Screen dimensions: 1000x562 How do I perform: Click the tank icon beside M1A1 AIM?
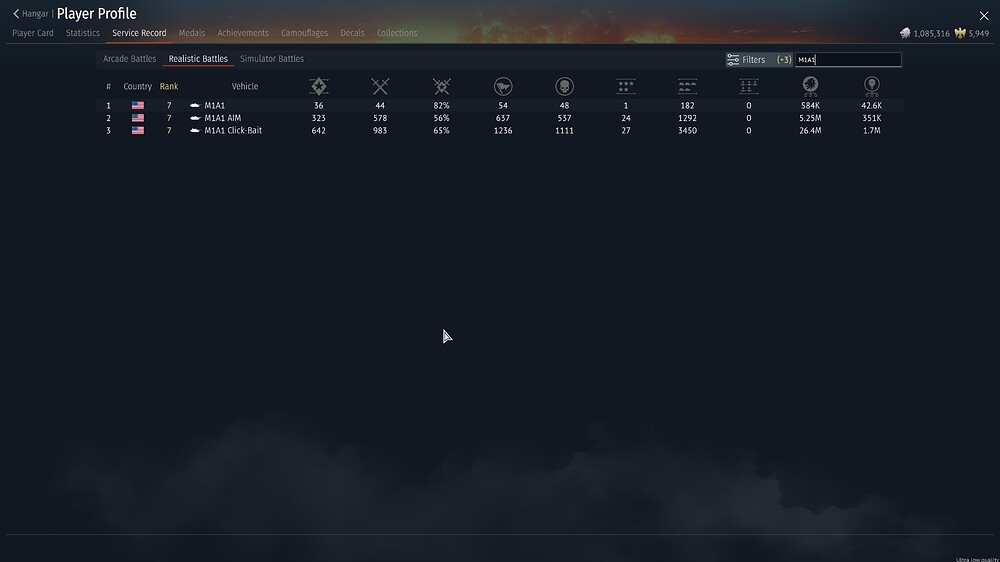(195, 118)
